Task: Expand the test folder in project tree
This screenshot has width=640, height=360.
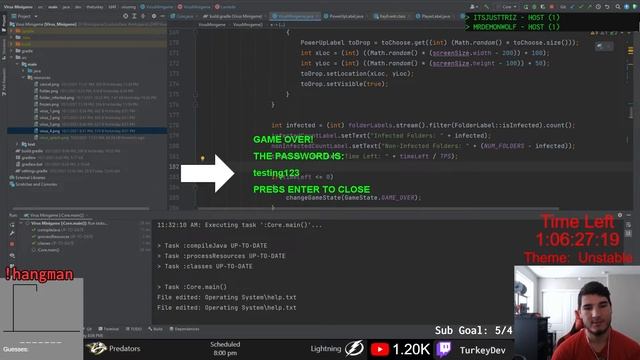Action: pyautogui.click(x=17, y=144)
